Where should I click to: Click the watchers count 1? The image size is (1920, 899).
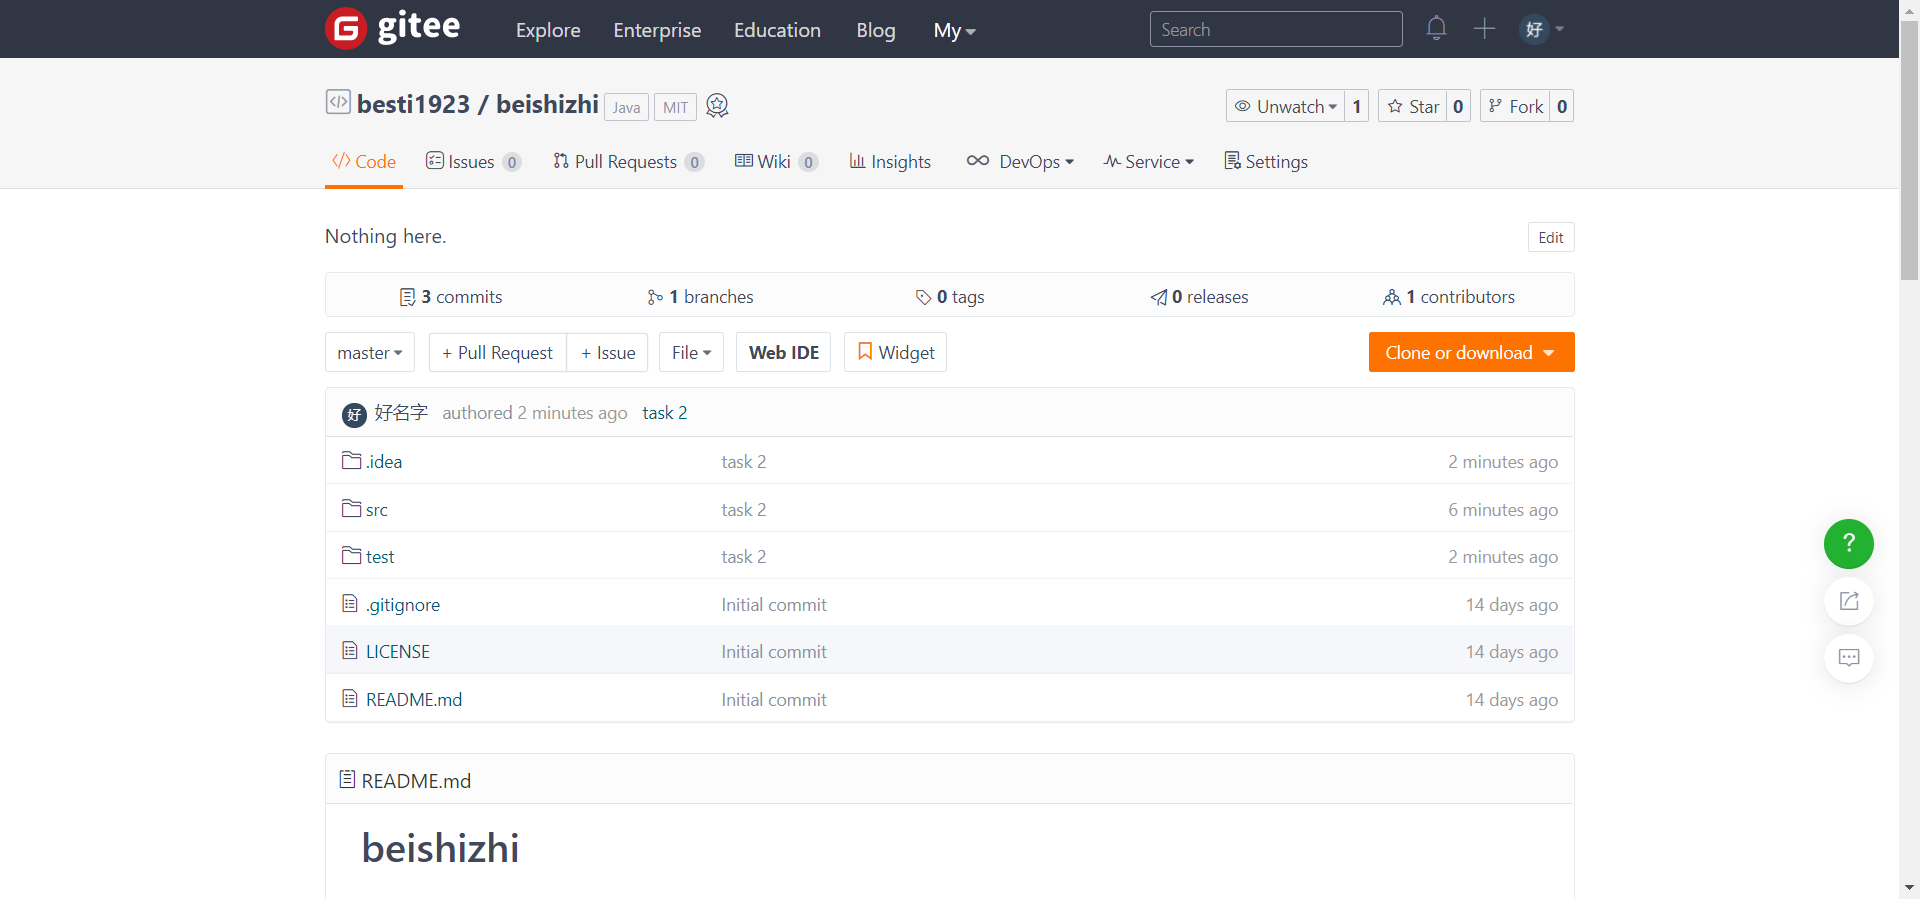pyautogui.click(x=1357, y=106)
